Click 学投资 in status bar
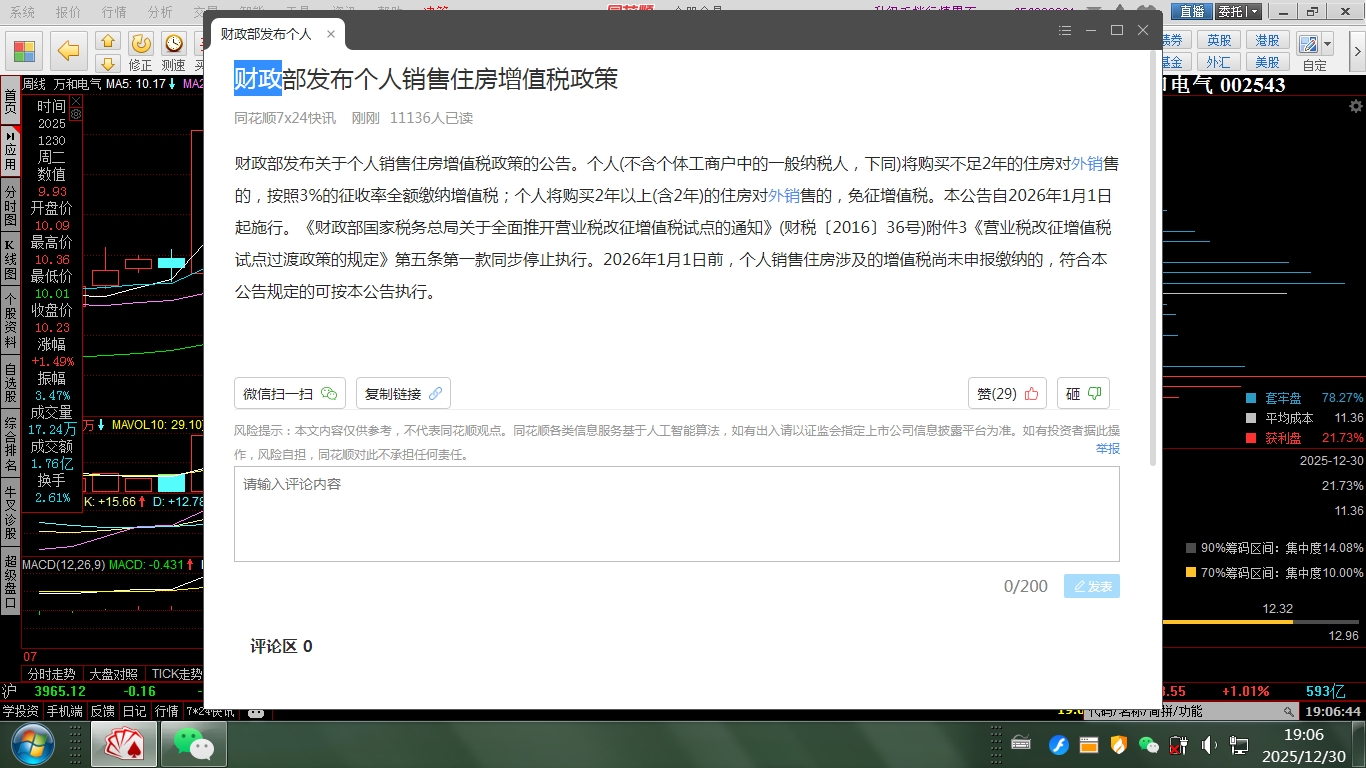This screenshot has width=1366, height=768. click(20, 711)
